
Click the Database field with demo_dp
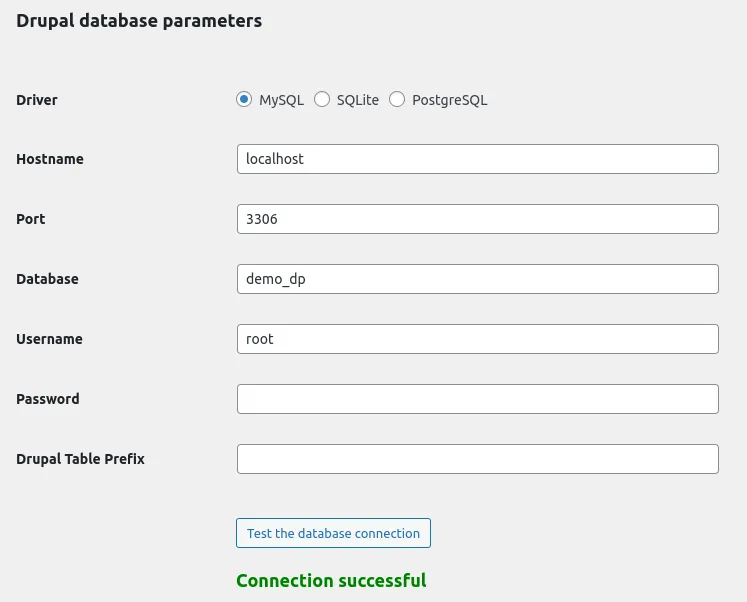coord(477,279)
